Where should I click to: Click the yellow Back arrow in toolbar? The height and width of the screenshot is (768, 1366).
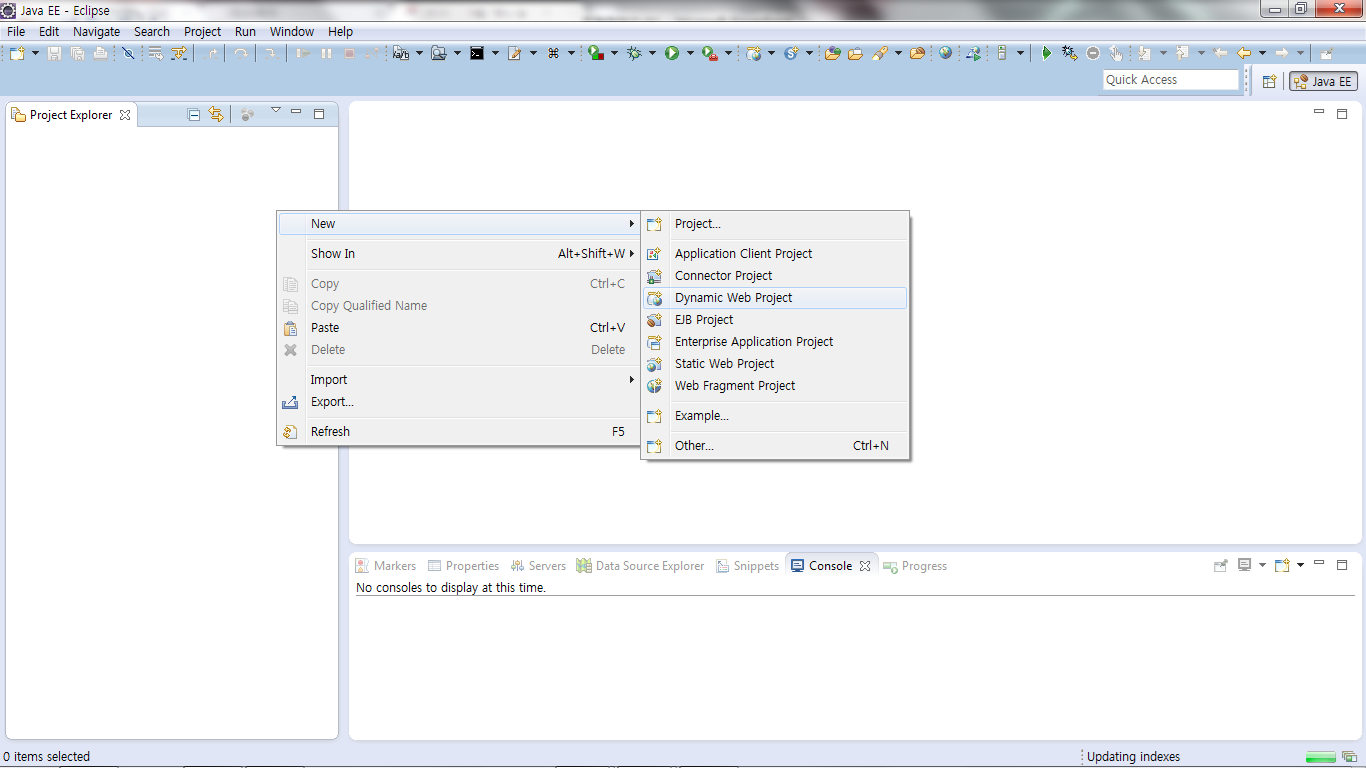pos(1244,53)
